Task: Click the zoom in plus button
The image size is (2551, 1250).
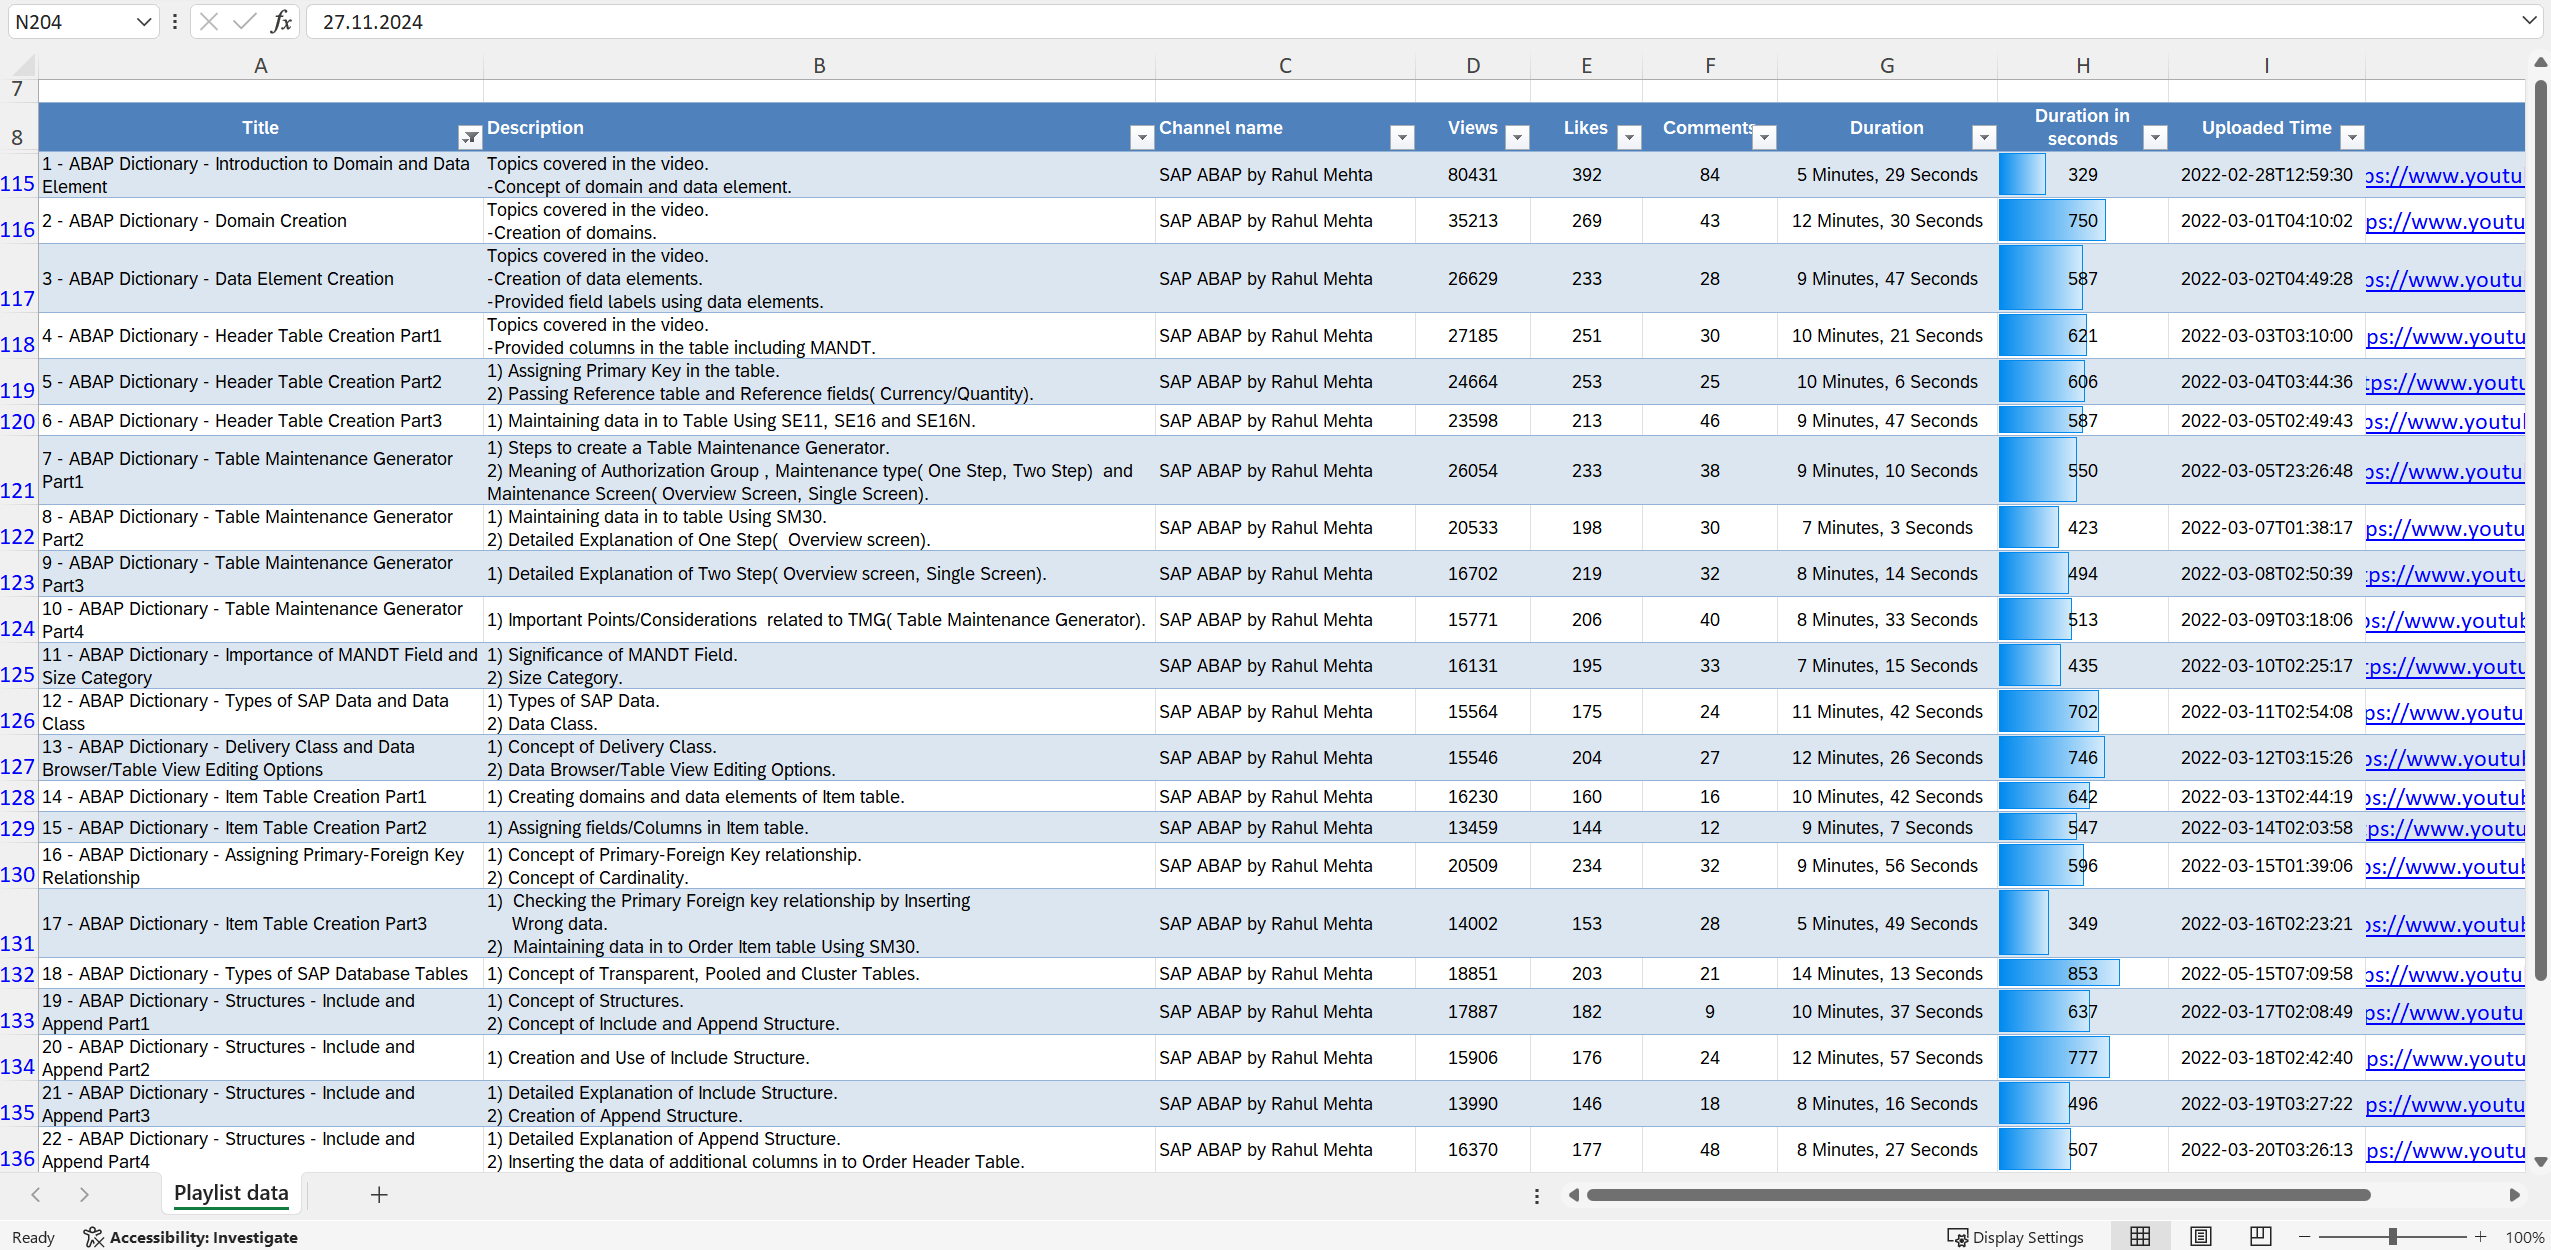Action: point(2480,1237)
